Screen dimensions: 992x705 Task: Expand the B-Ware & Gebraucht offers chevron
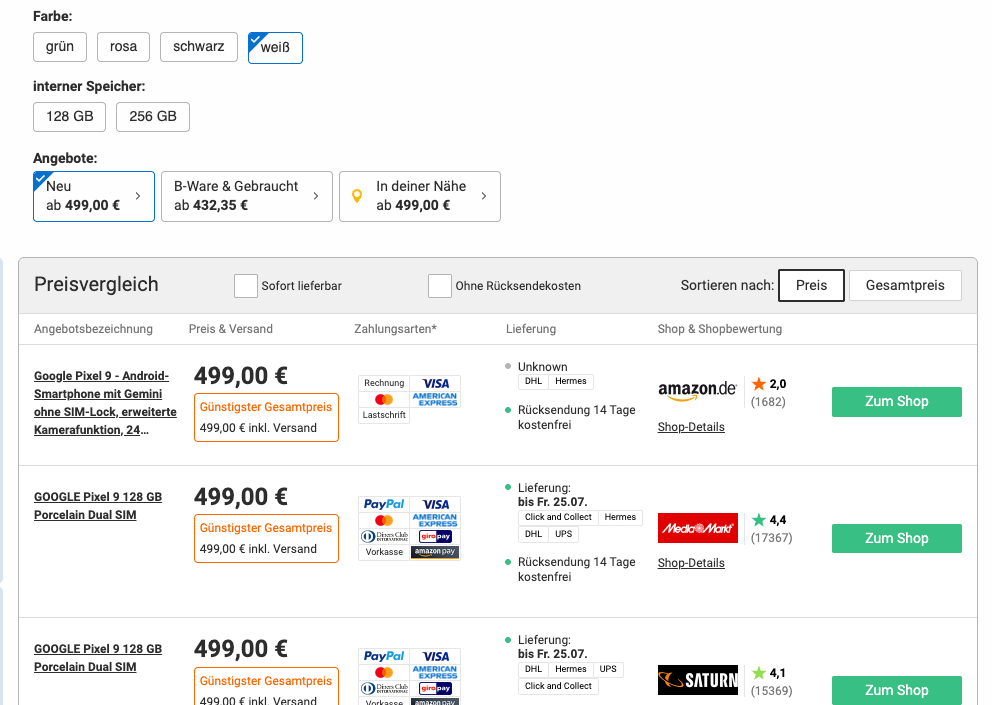click(x=316, y=196)
